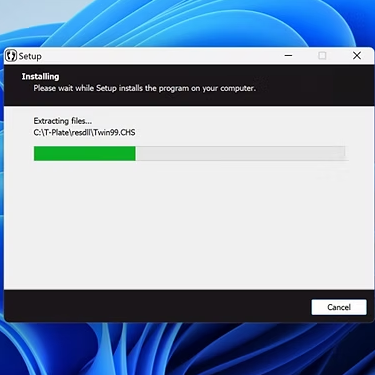Click the "Extracting files..." status text

(63, 121)
